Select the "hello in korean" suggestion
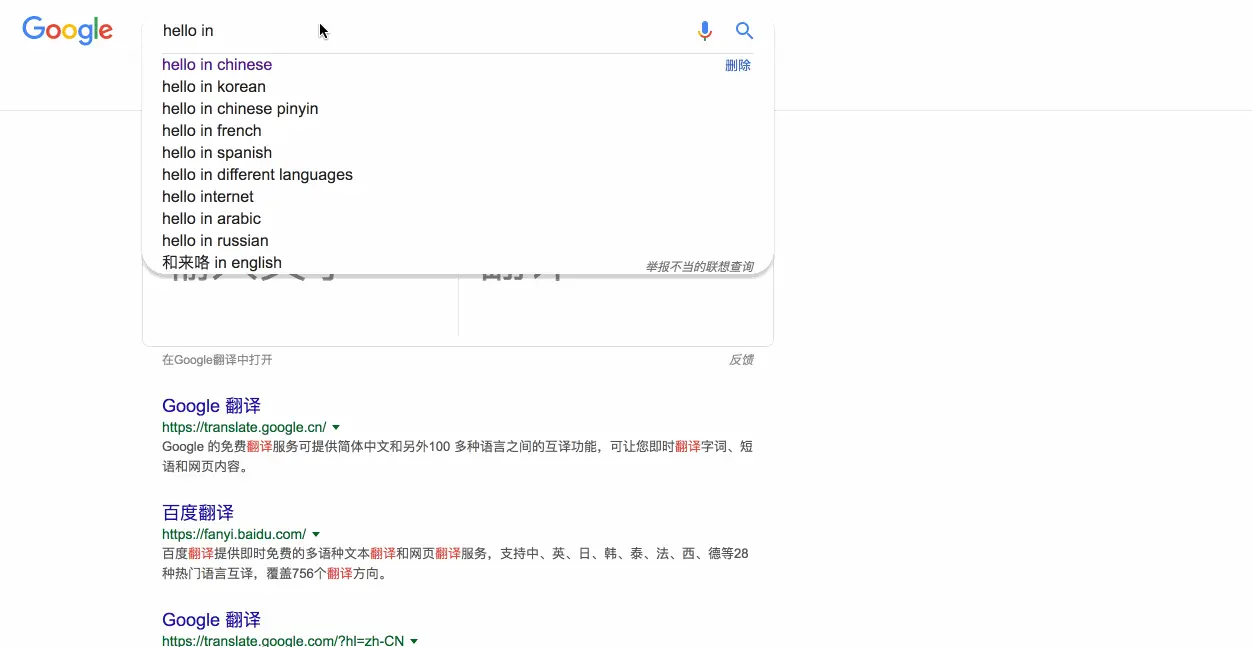Screen dimensions: 1252x647 214,87
